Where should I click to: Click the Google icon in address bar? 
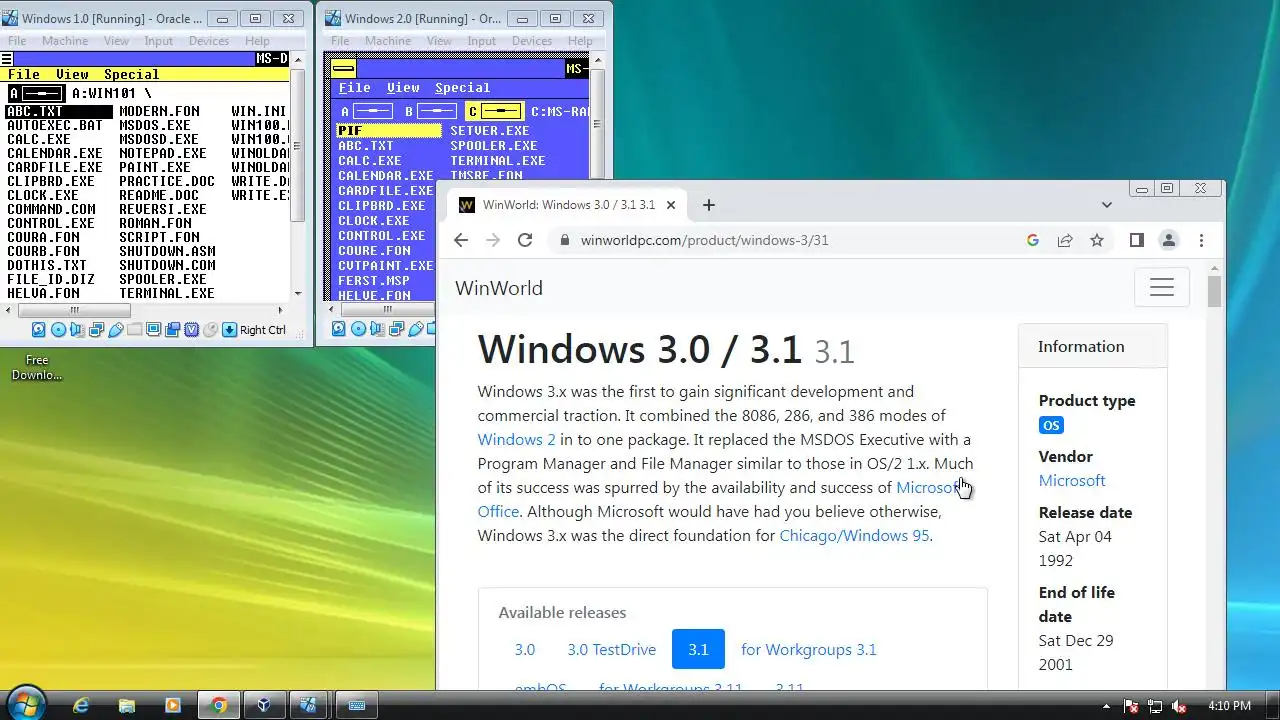coord(1033,240)
